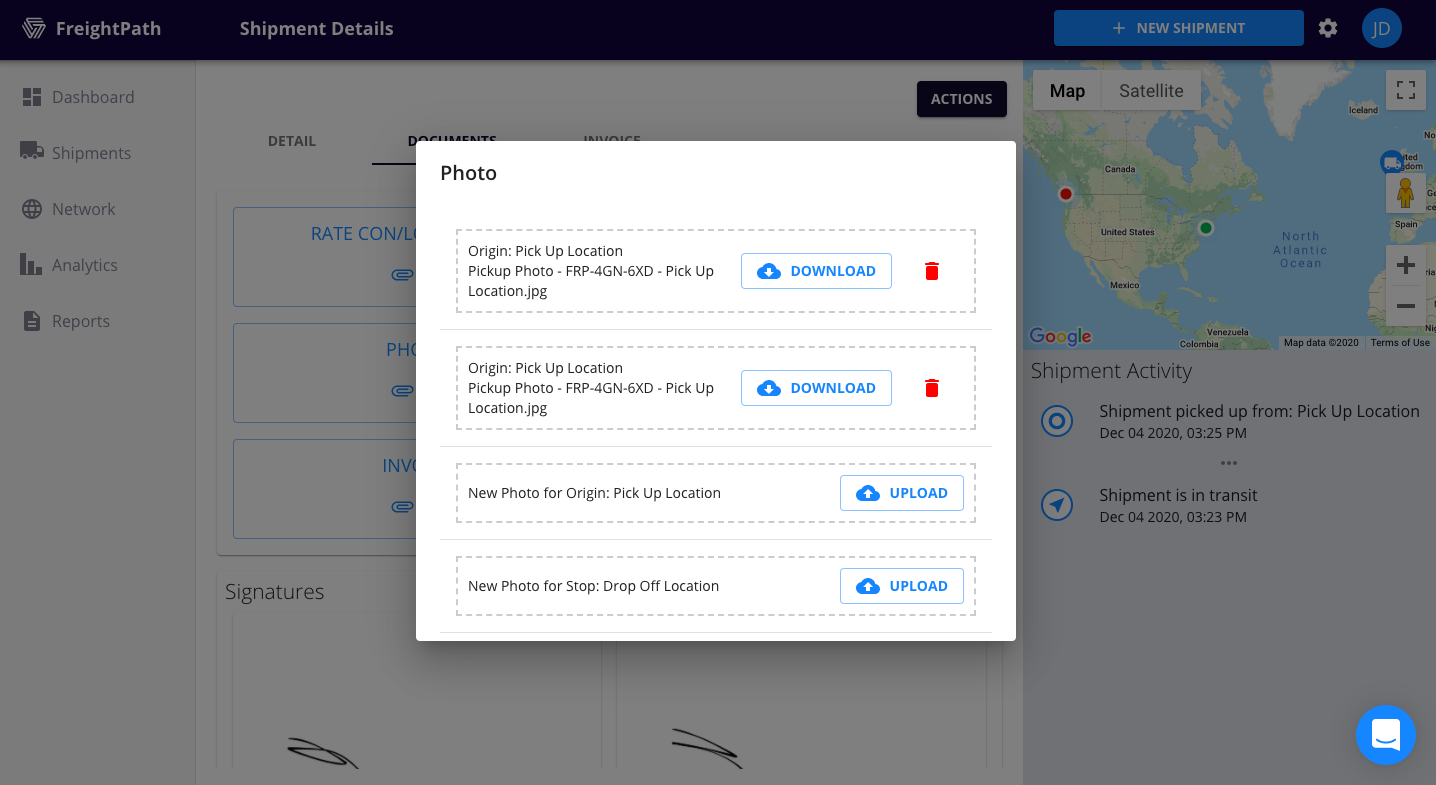The height and width of the screenshot is (785, 1436).
Task: Switch map to Satellite view
Action: point(1151,90)
